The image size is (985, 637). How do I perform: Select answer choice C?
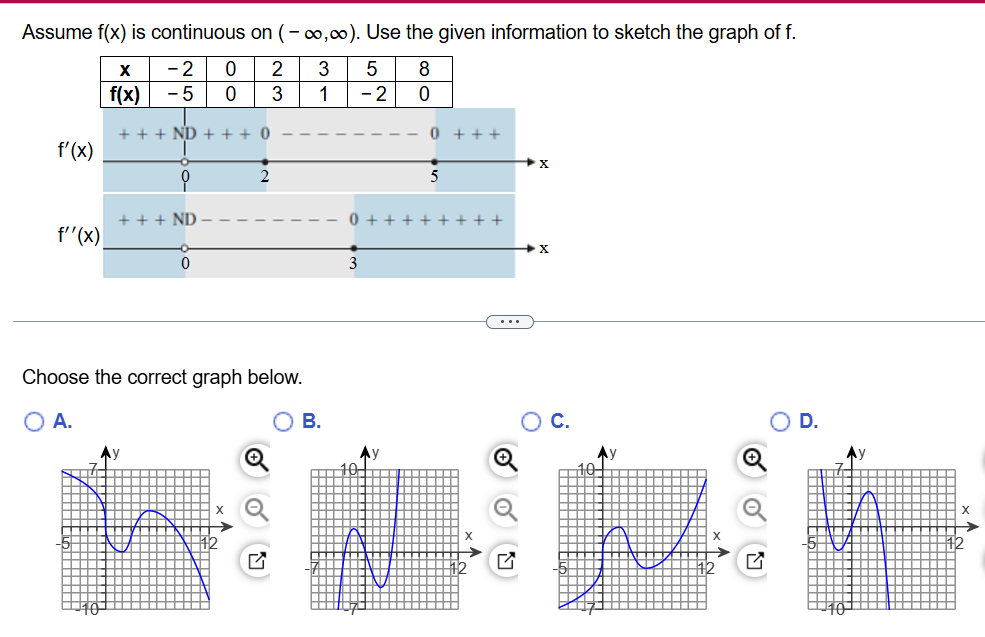532,420
